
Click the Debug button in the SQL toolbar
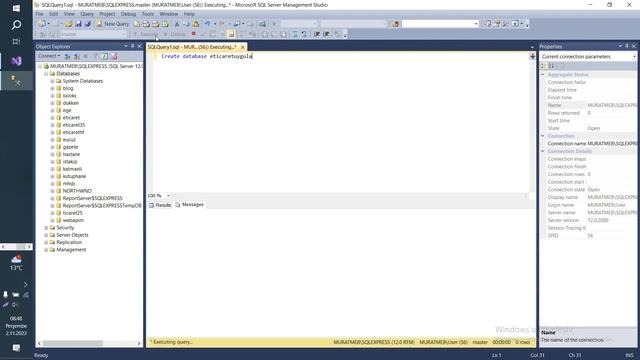coord(175,34)
